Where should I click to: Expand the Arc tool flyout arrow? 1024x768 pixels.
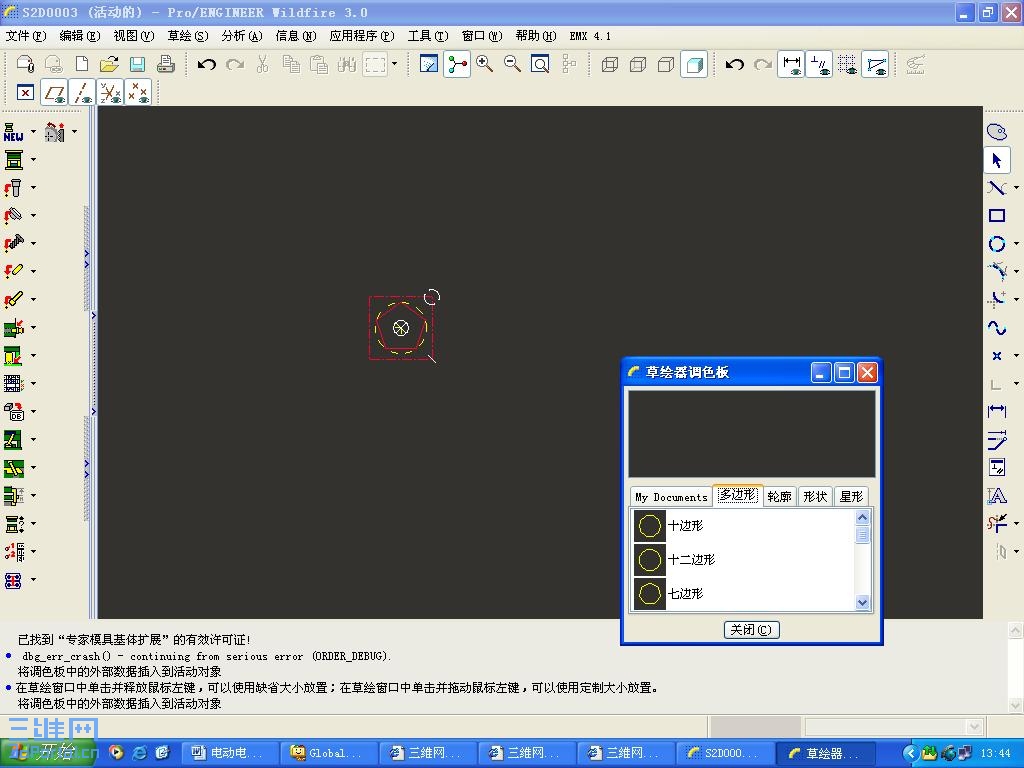(1016, 272)
